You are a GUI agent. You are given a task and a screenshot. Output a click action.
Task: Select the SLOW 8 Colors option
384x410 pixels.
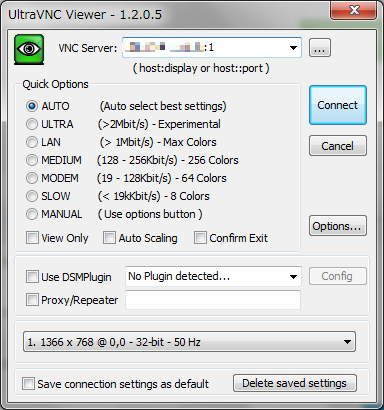pyautogui.click(x=32, y=196)
